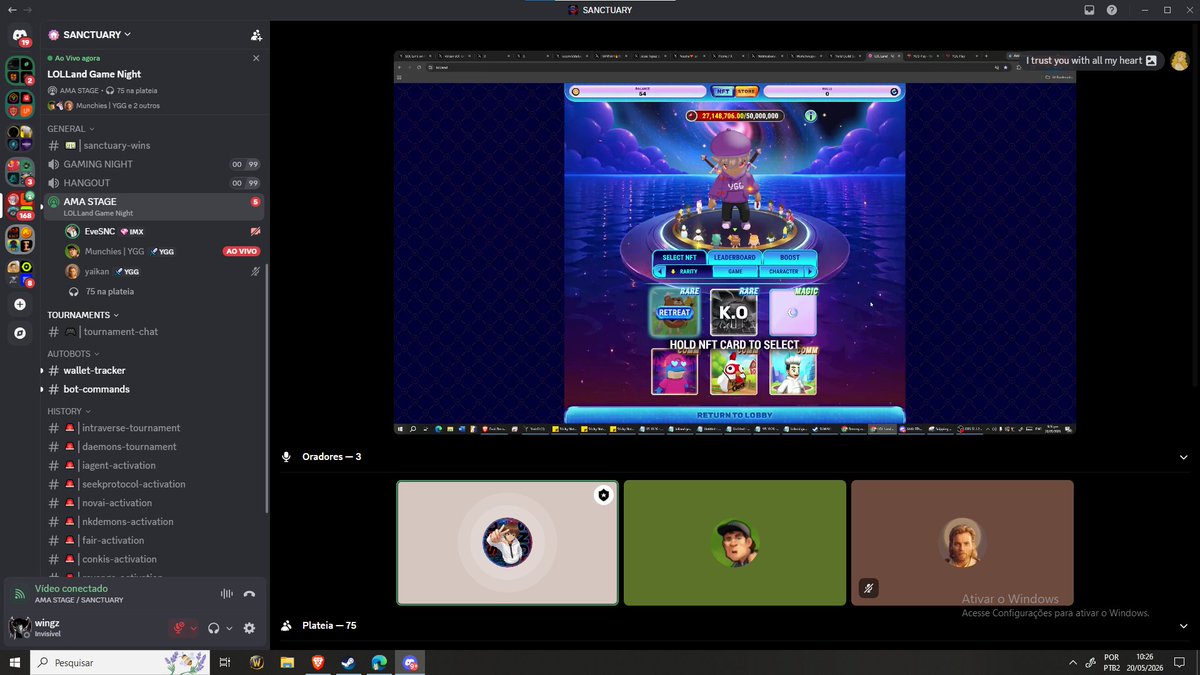Click the Discord taskbar icon
This screenshot has height=675, width=1200.
coord(411,662)
